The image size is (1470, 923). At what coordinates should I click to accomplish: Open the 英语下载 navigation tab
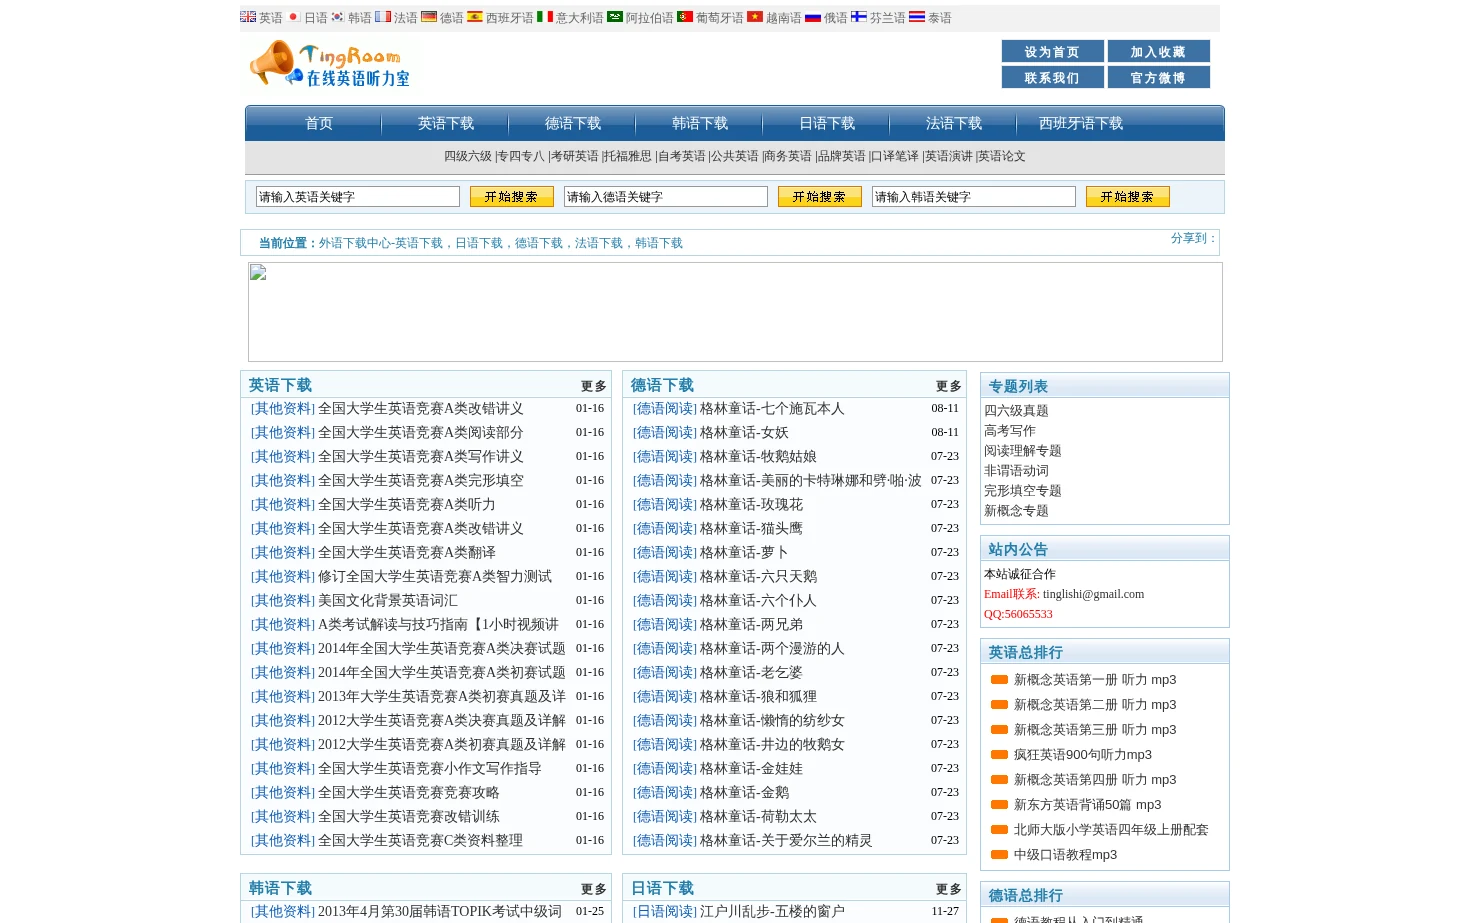point(446,123)
